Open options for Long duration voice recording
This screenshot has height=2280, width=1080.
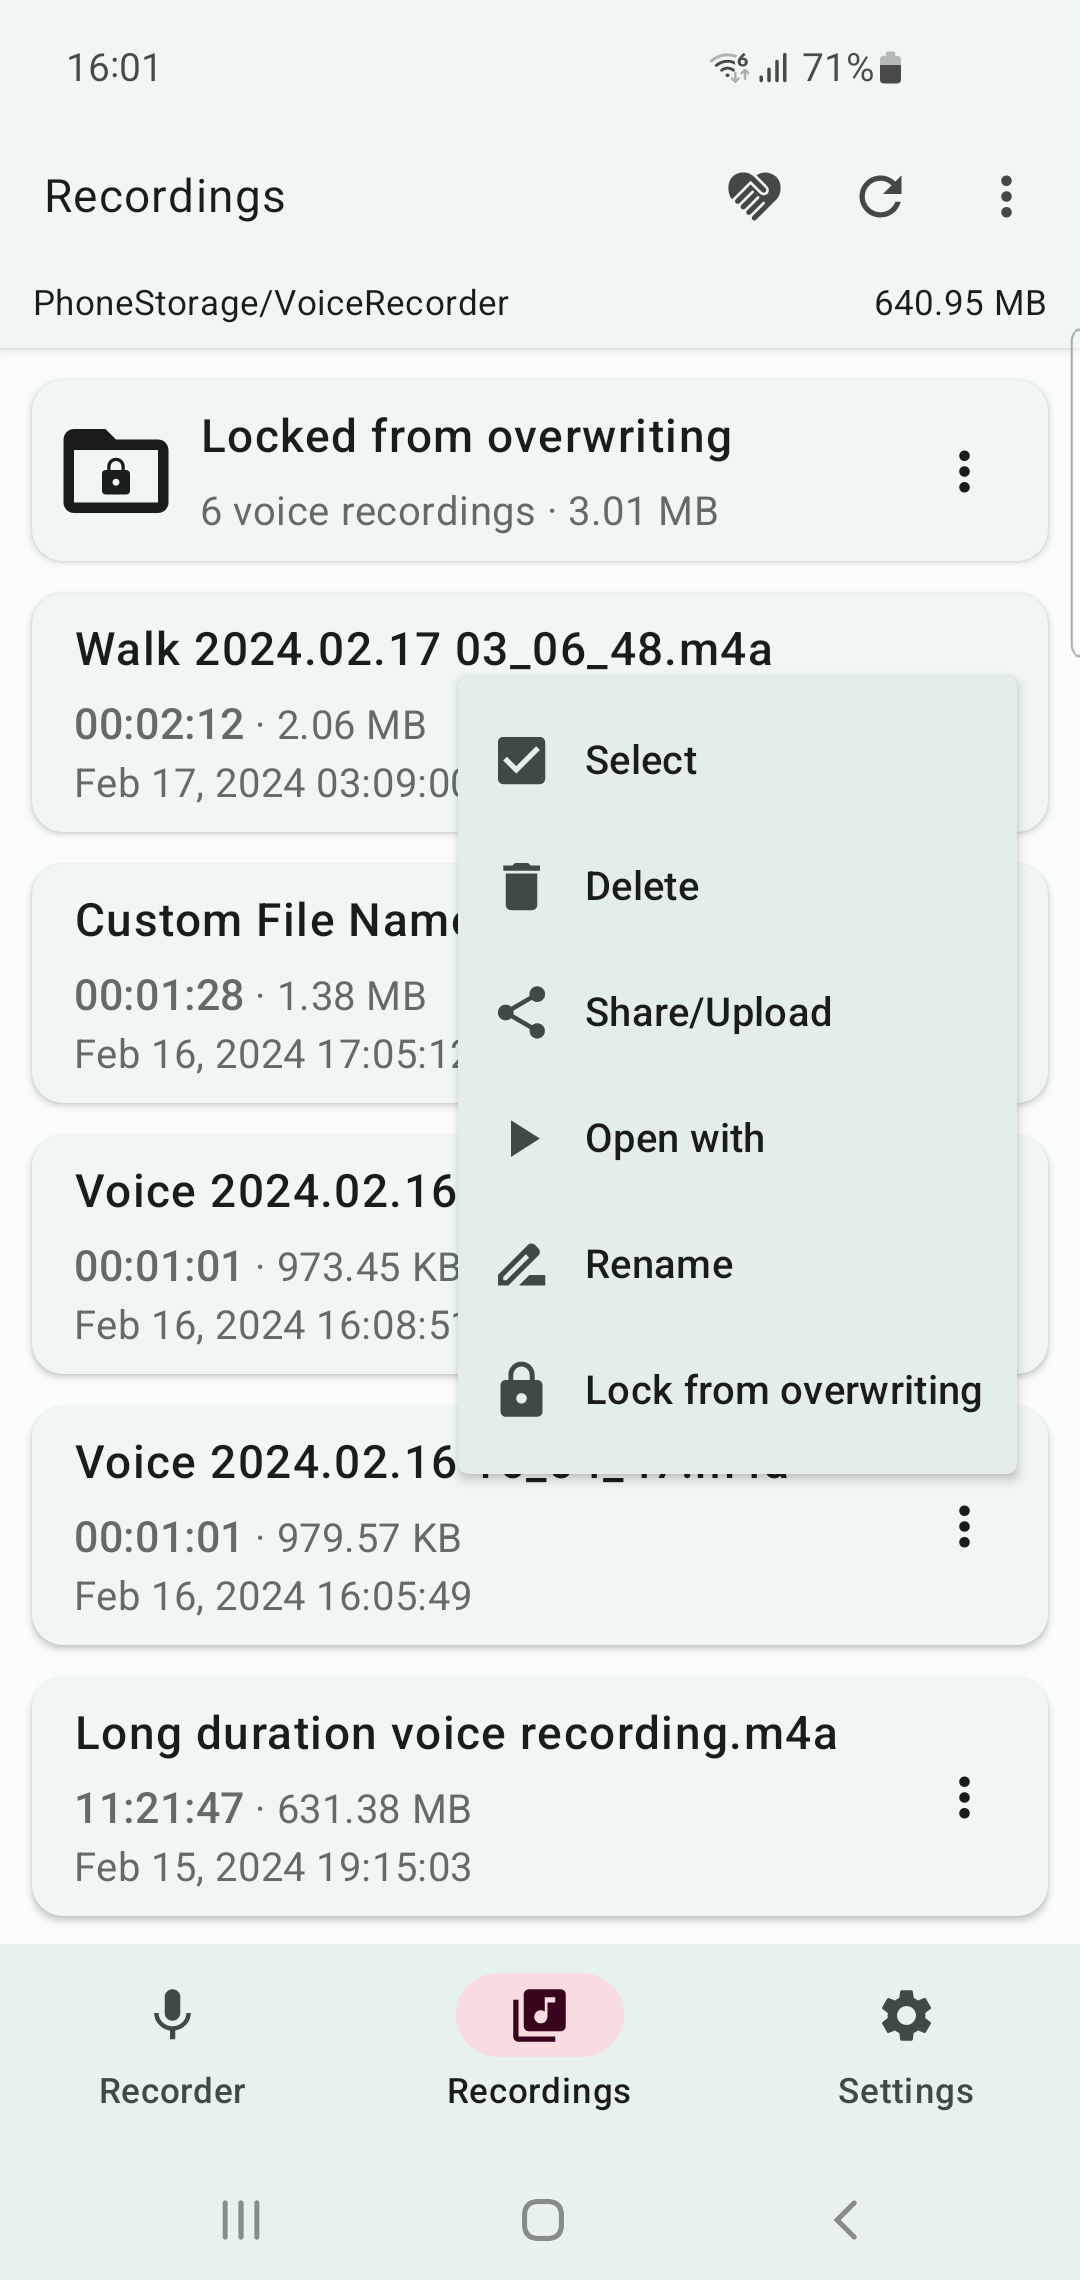(x=964, y=1797)
